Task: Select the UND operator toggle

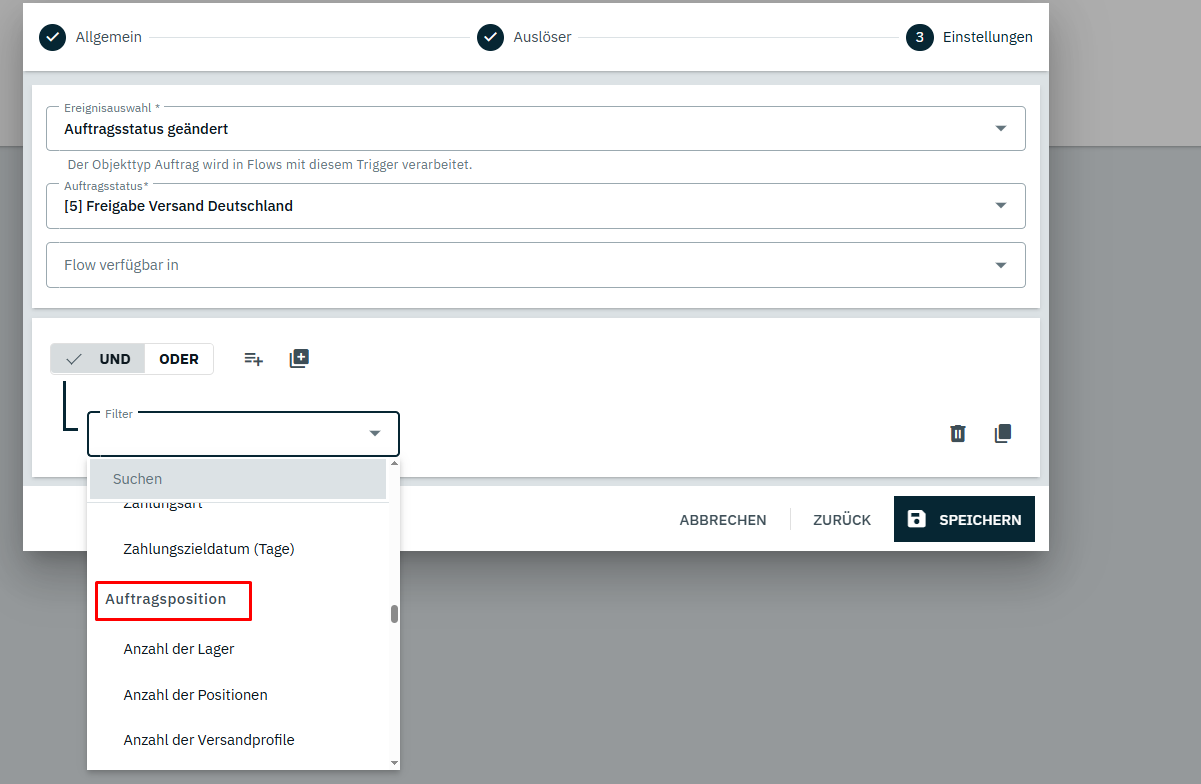Action: pos(99,359)
